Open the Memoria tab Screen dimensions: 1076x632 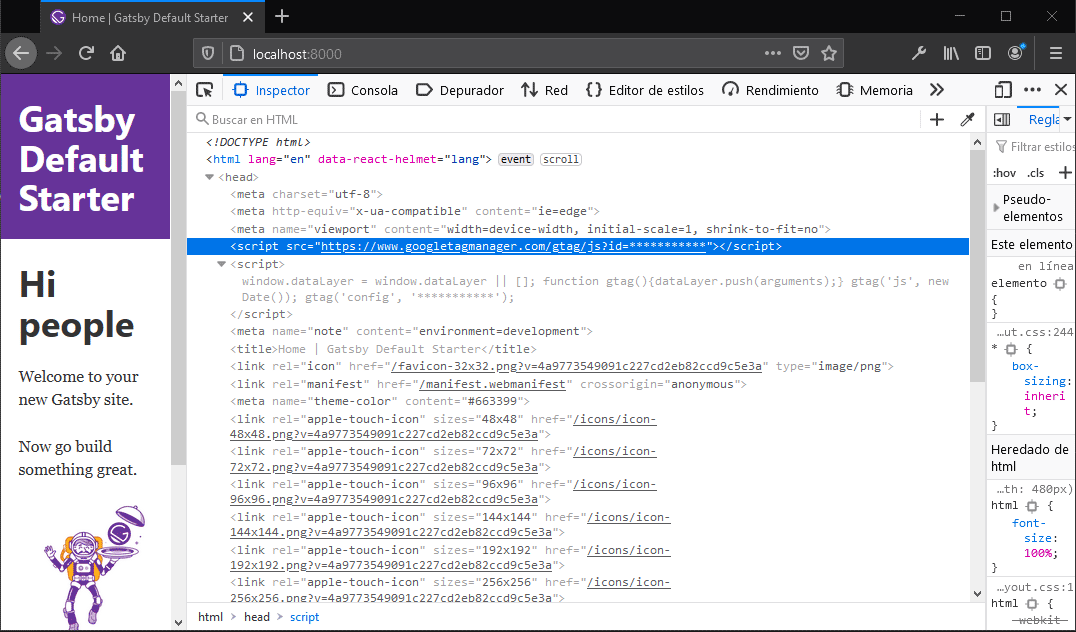[875, 90]
